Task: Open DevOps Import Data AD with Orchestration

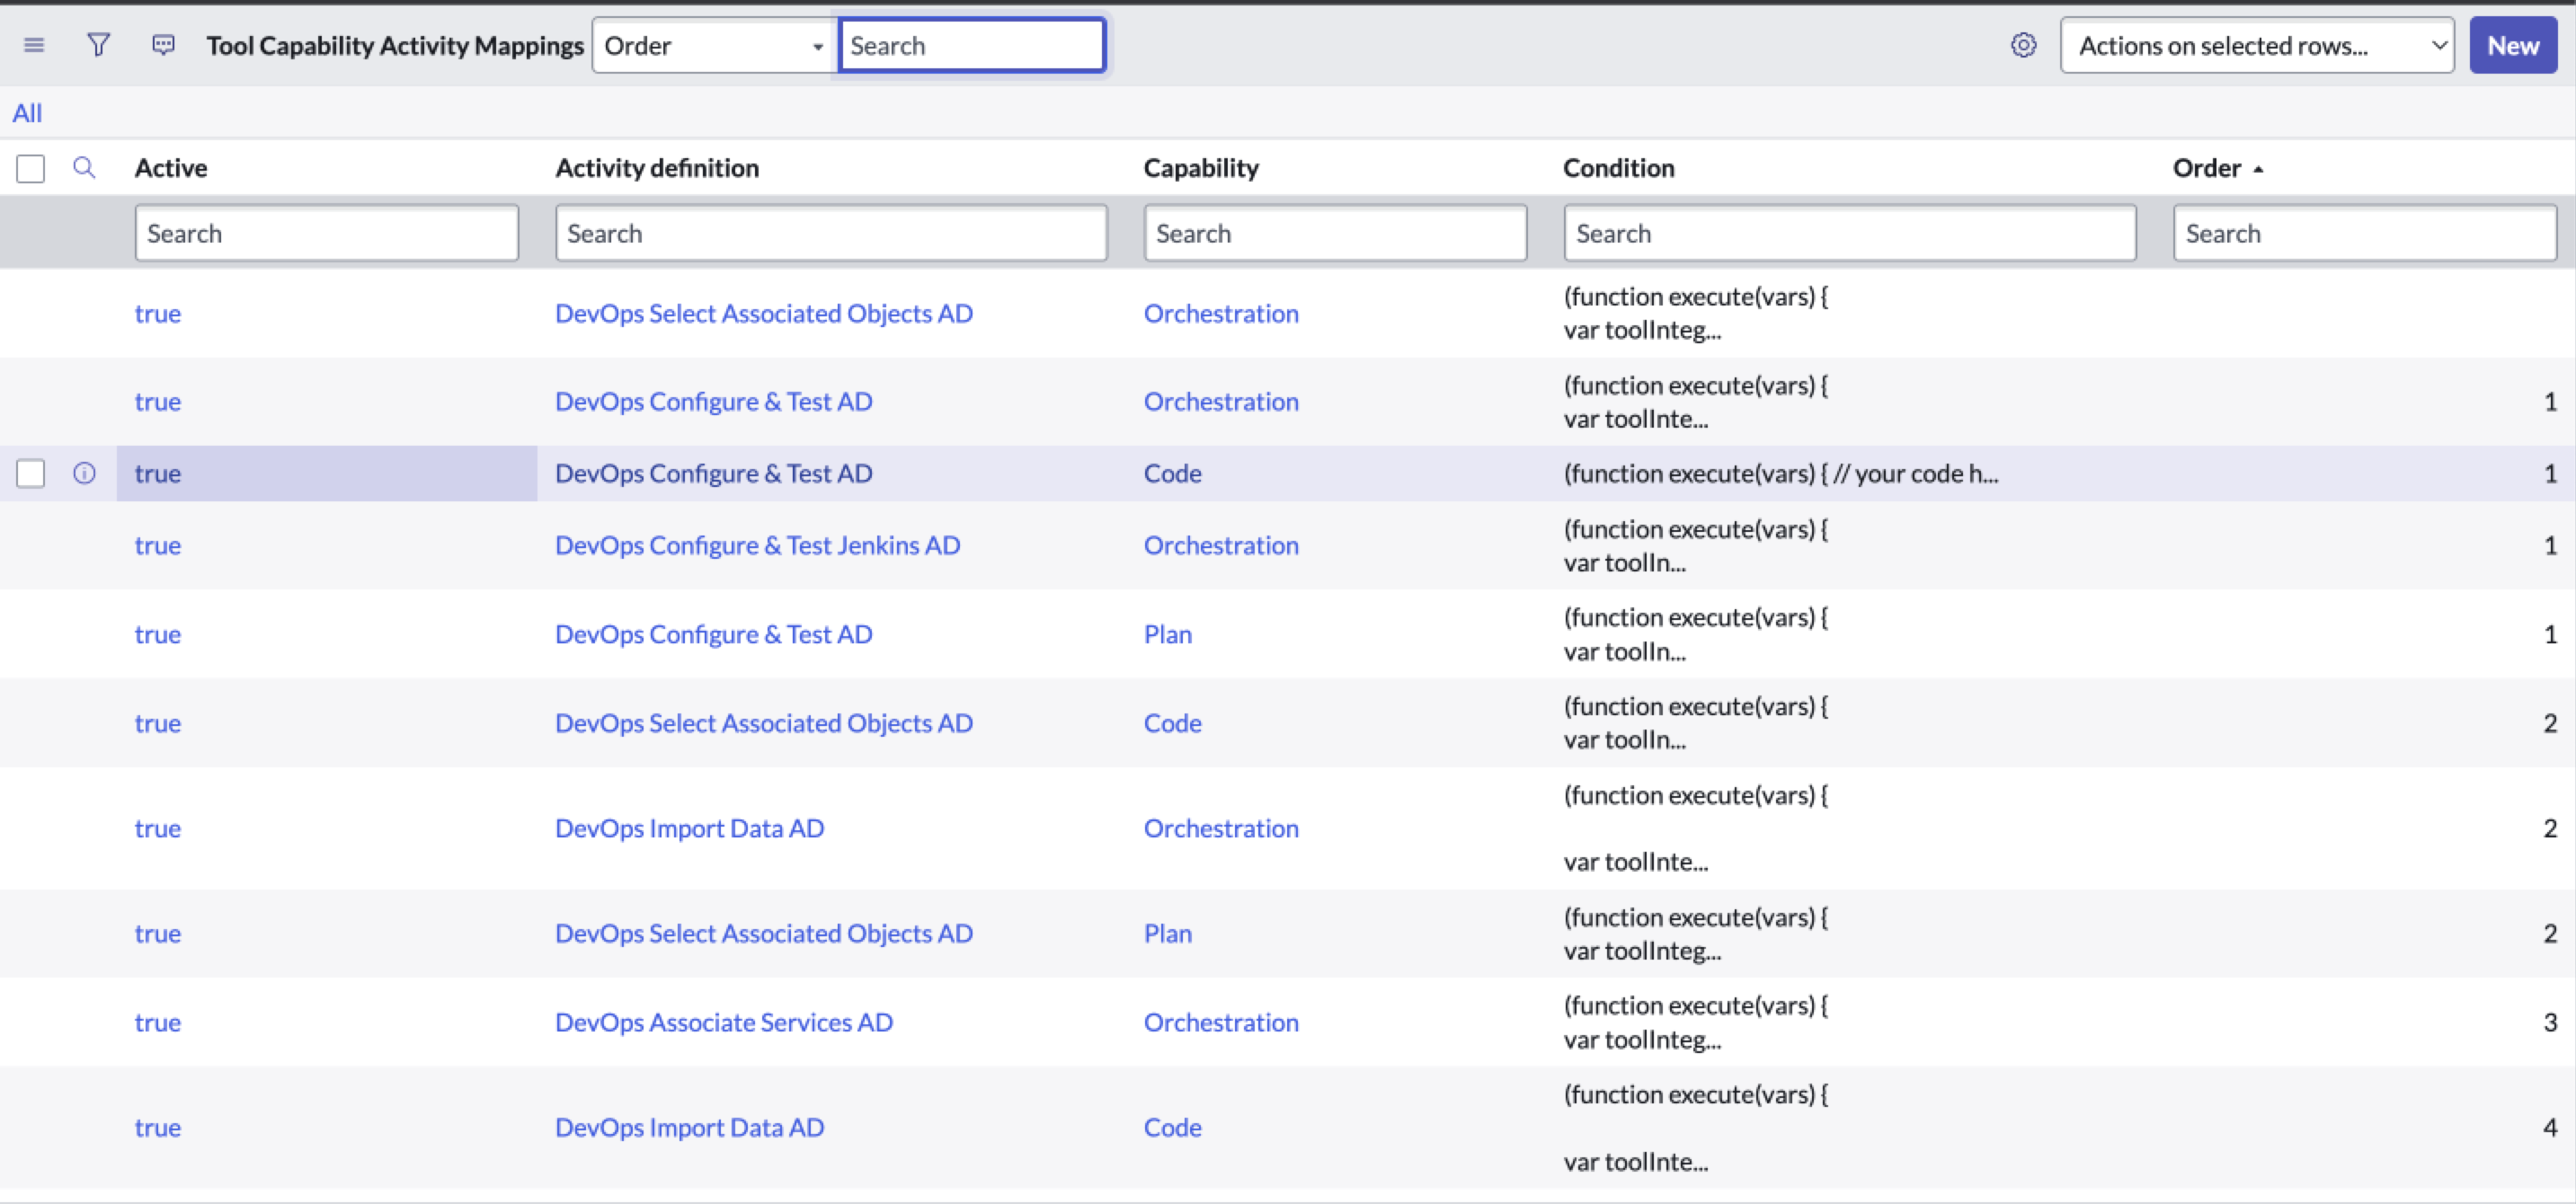Action: (x=689, y=828)
